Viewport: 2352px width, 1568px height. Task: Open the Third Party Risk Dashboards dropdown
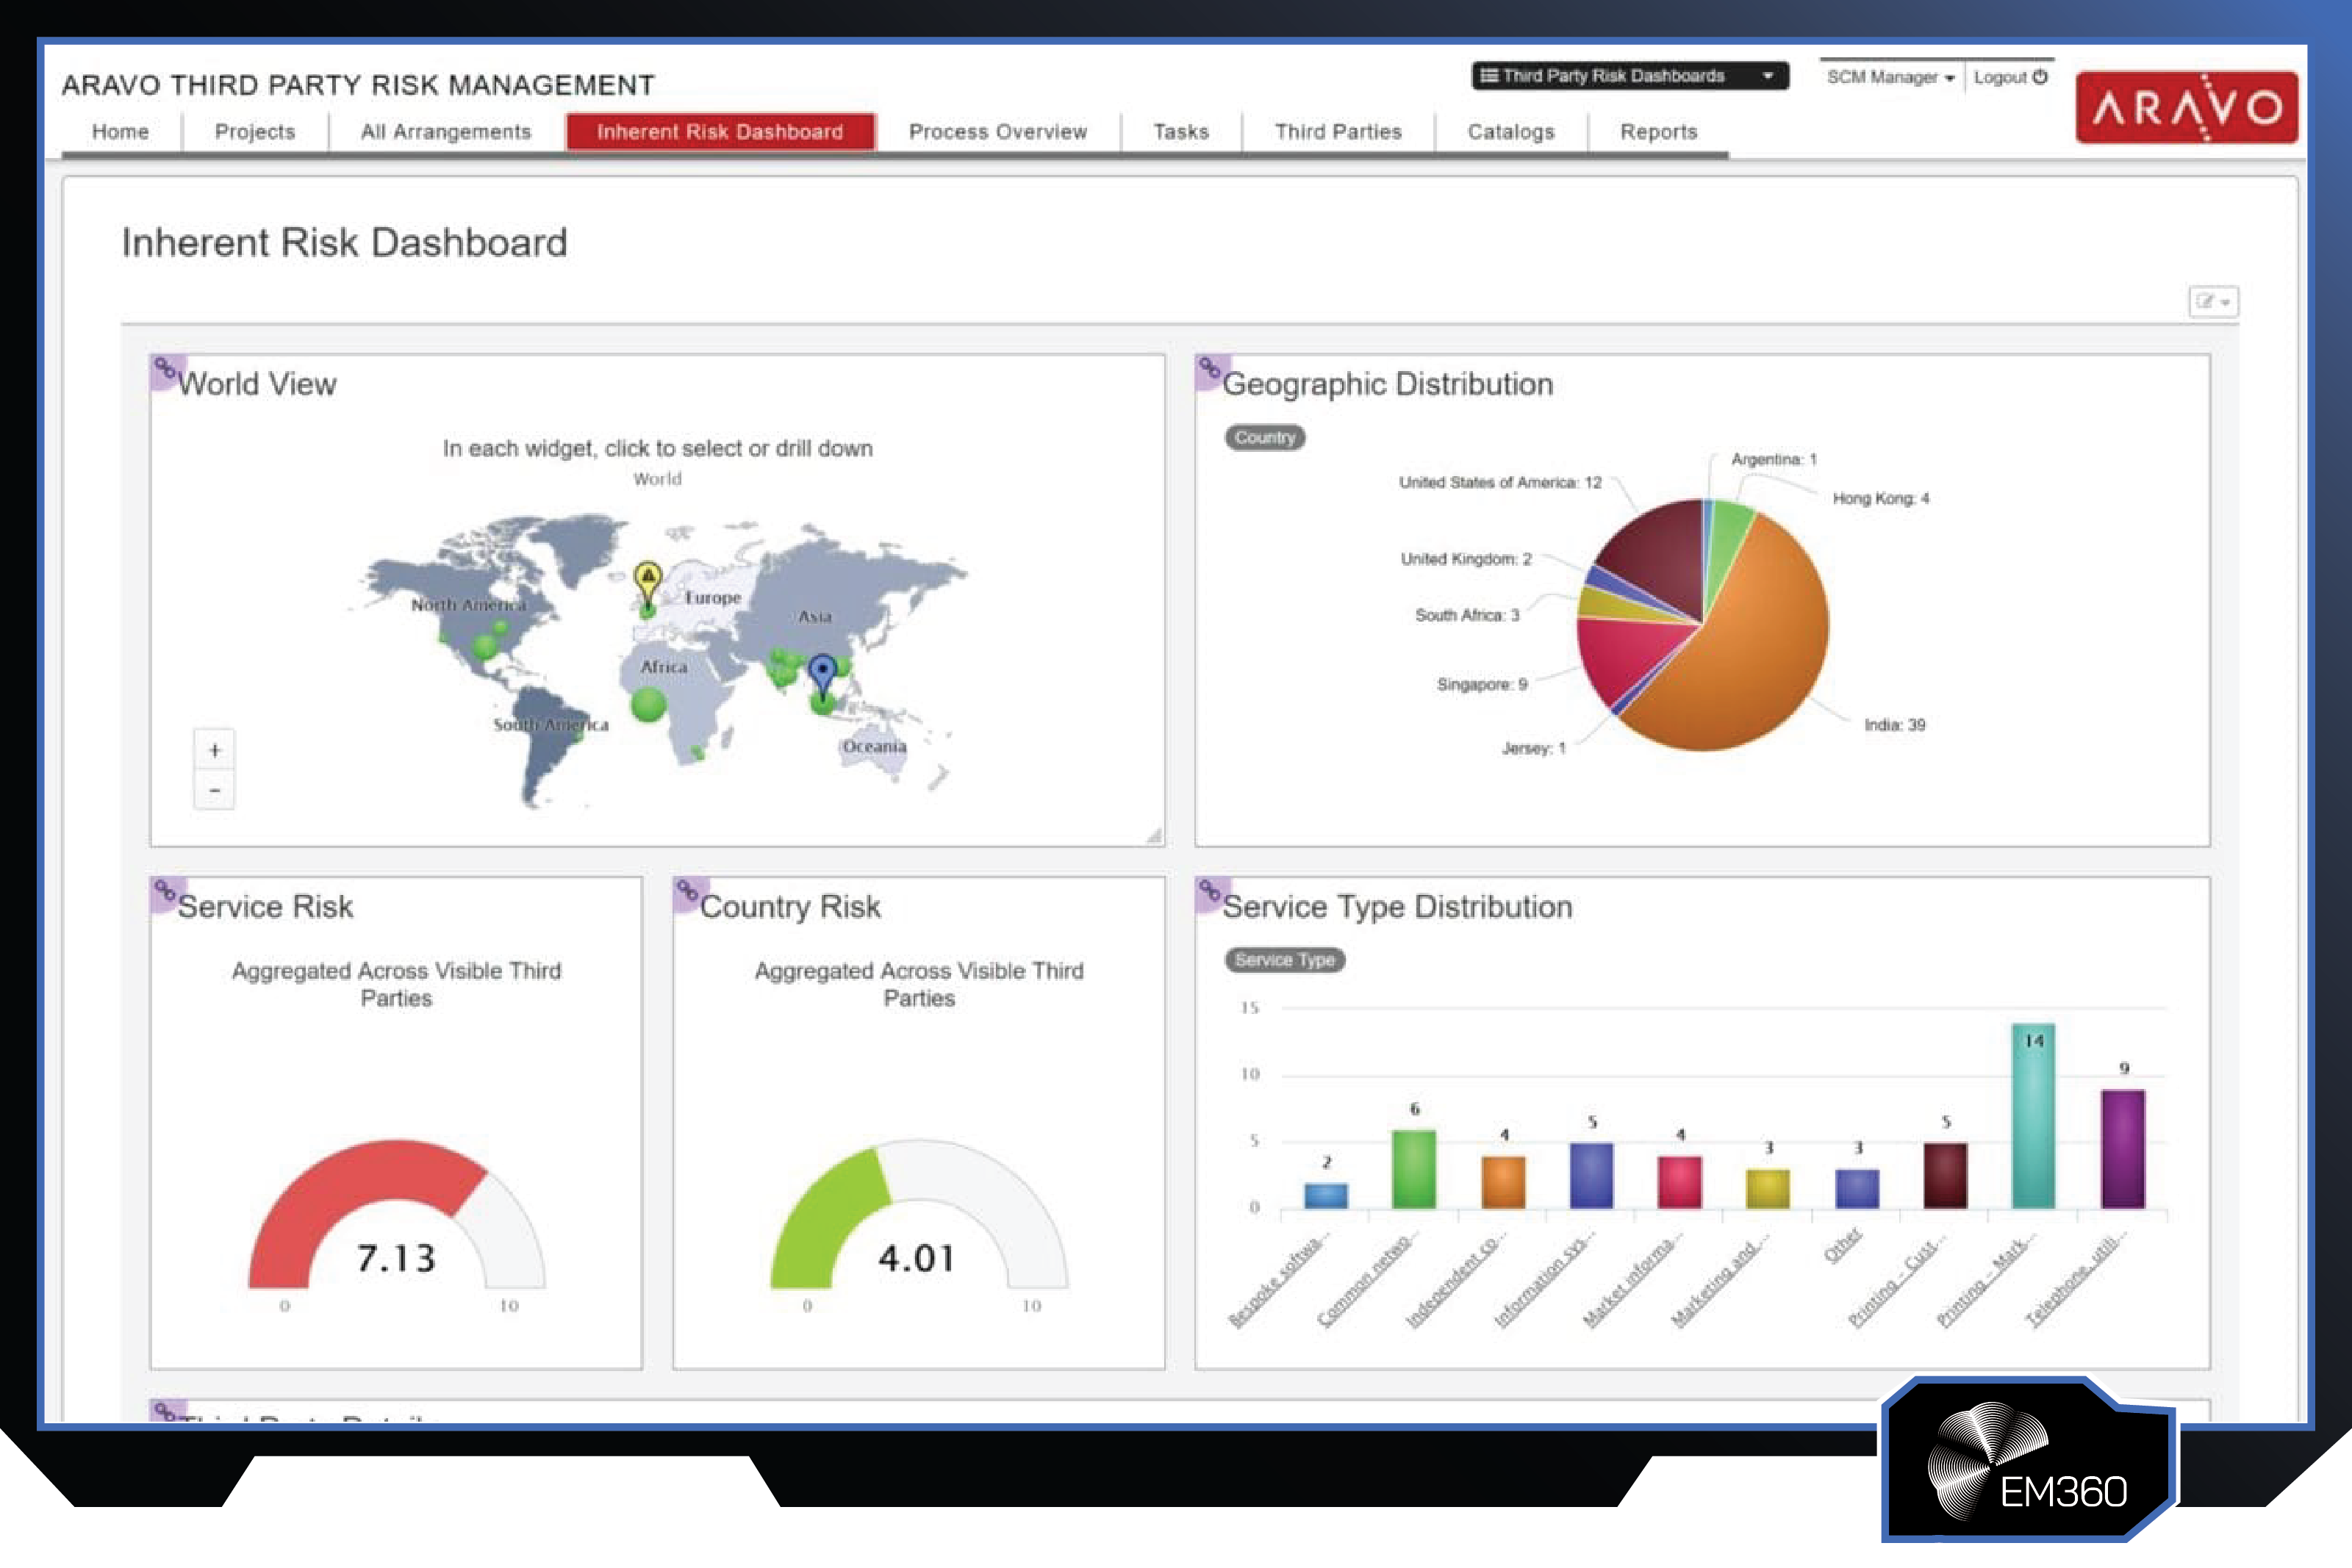tap(1629, 76)
